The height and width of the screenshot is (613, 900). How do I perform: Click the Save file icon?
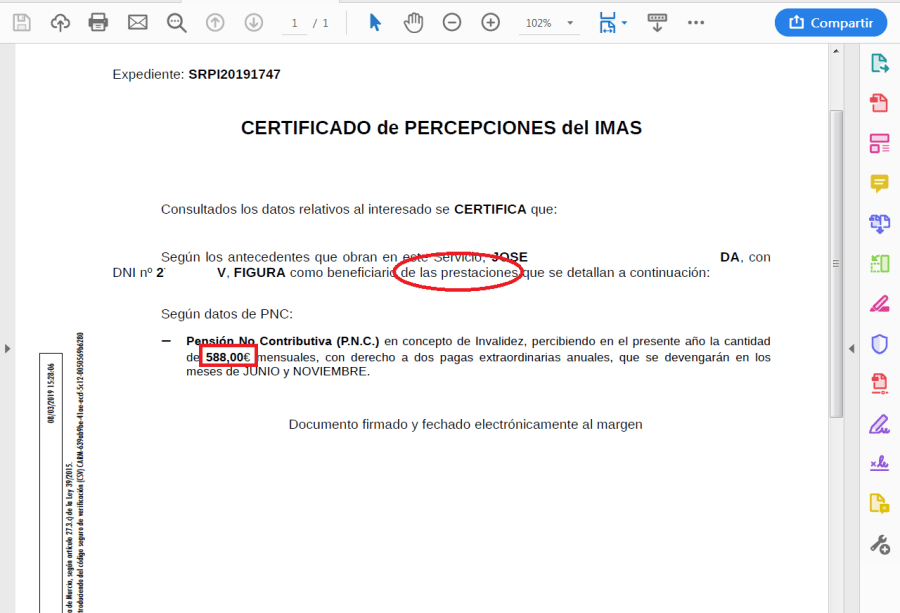tap(22, 22)
